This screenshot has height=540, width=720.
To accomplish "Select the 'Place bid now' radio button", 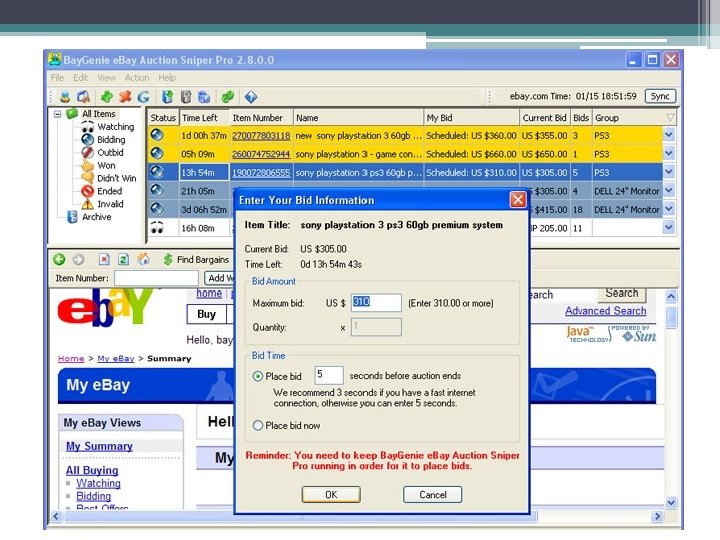I will 258,426.
